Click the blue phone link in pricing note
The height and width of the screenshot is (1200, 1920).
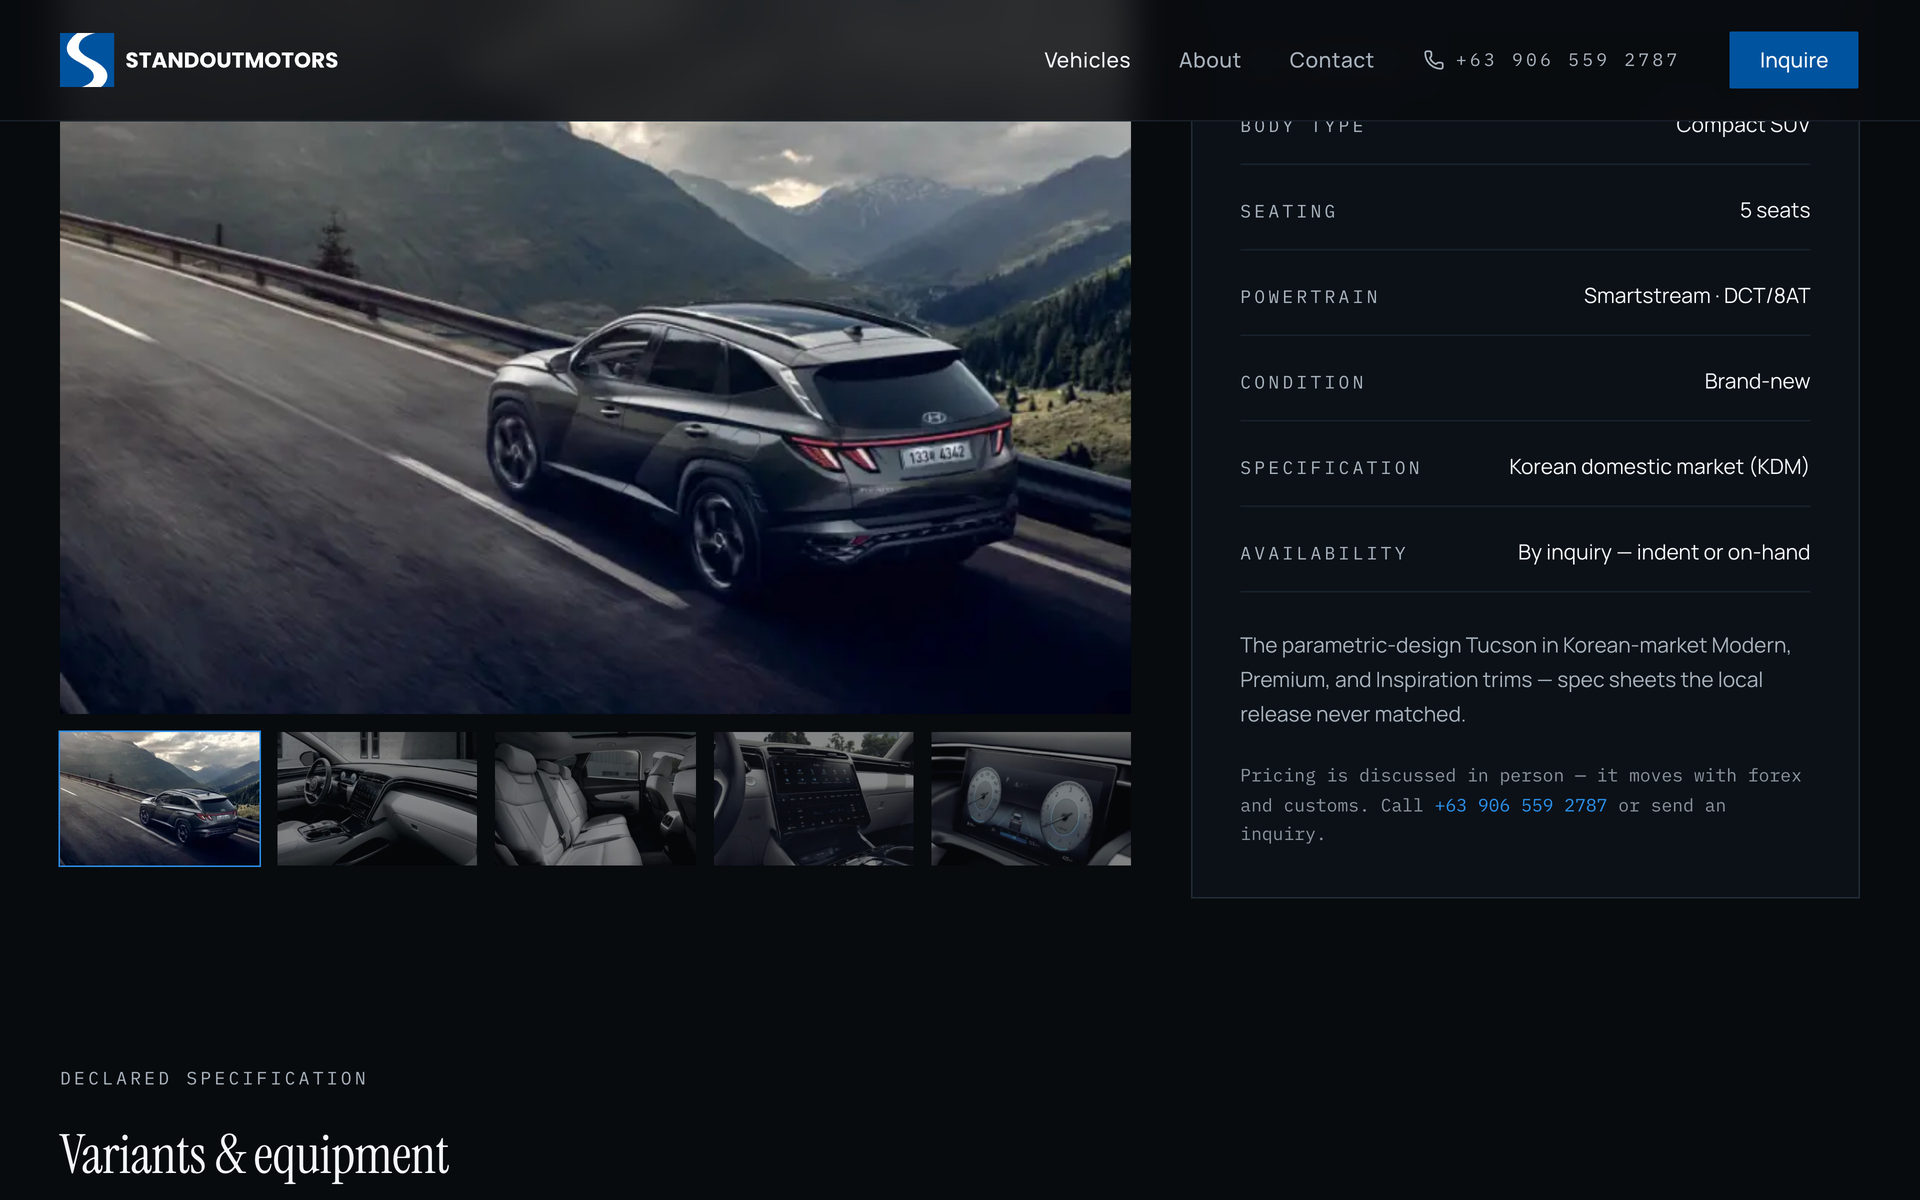(1520, 805)
